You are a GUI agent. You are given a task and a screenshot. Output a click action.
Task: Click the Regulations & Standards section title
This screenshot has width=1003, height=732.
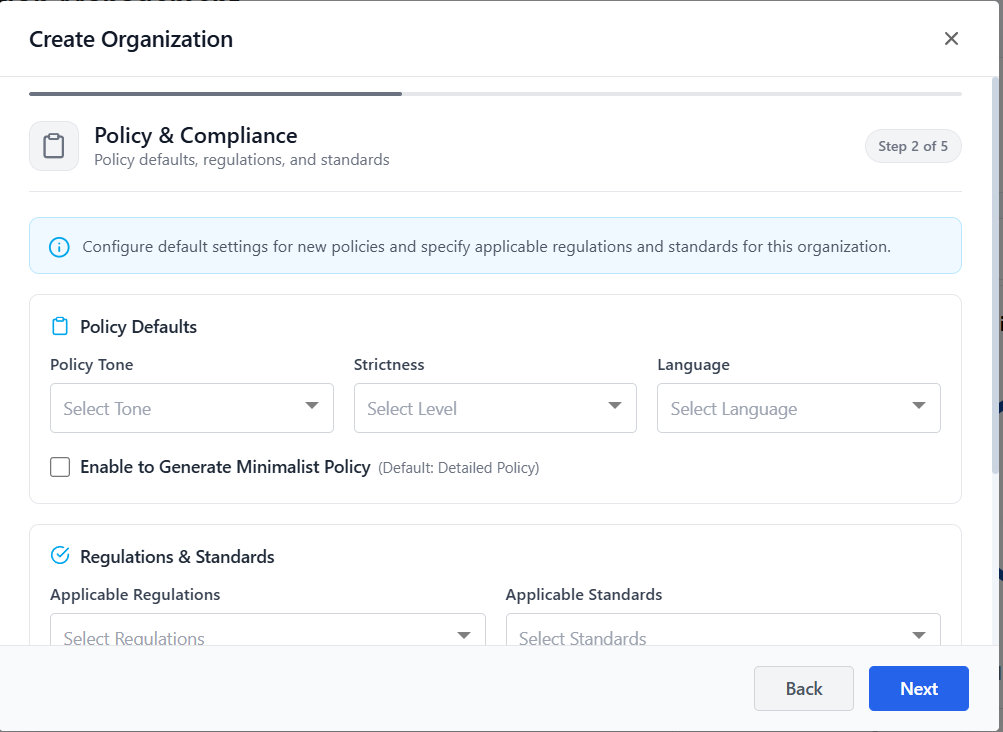(177, 557)
